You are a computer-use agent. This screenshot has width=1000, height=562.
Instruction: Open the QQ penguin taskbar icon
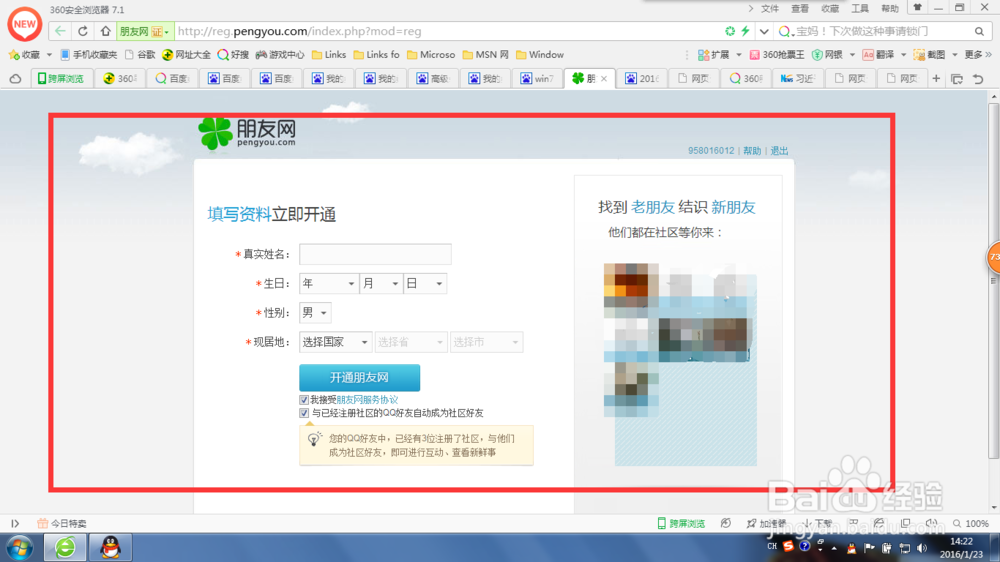(111, 547)
